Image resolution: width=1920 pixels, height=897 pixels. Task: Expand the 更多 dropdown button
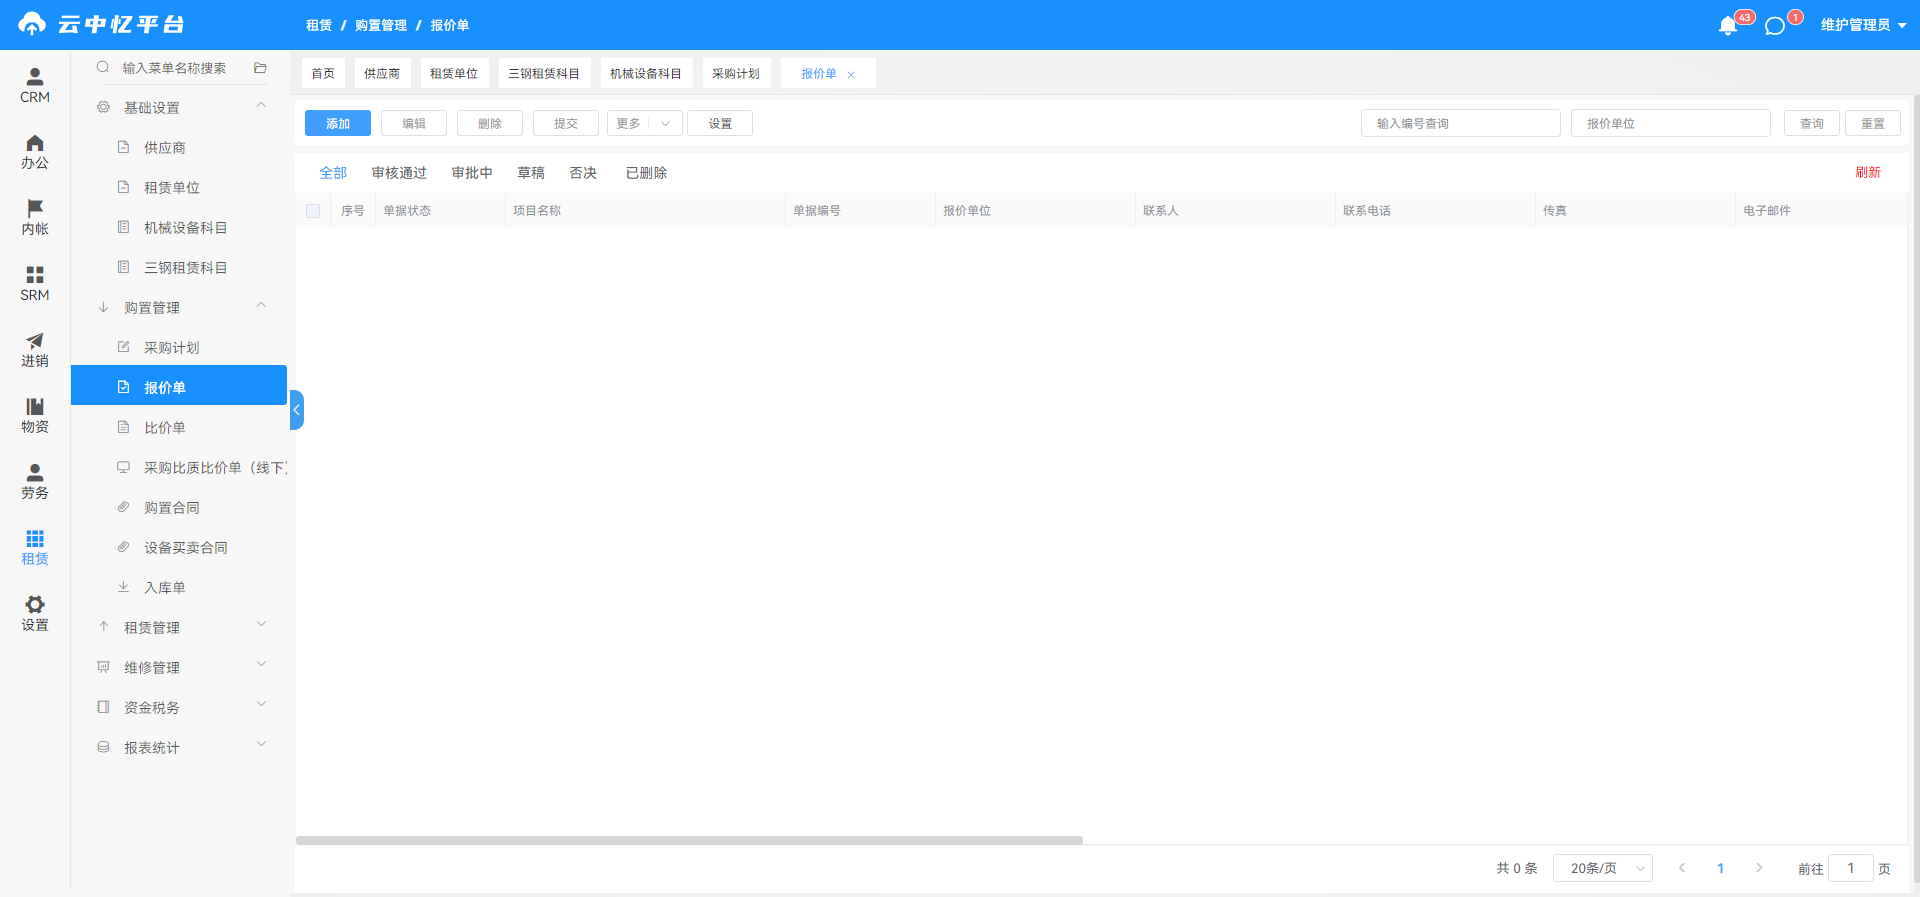pyautogui.click(x=645, y=123)
